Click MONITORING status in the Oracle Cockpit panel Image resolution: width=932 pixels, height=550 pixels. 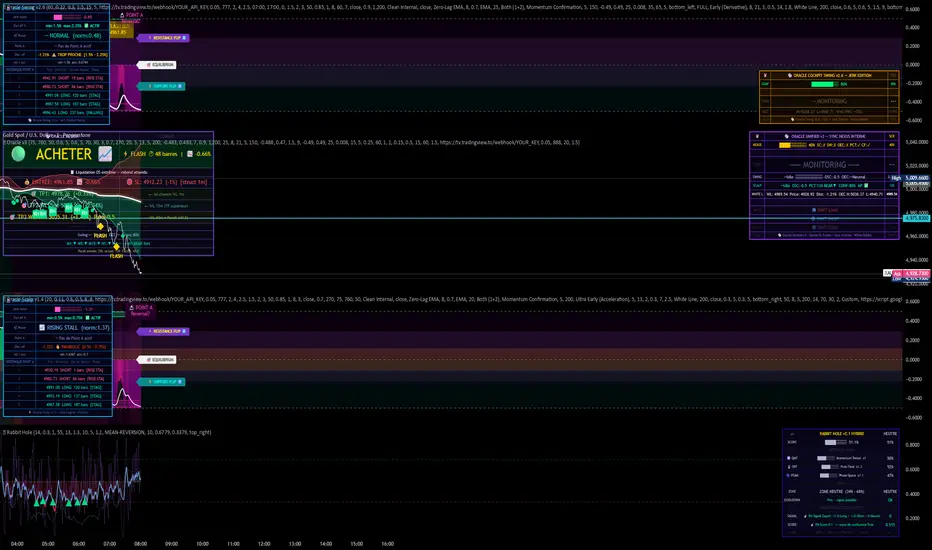point(831,101)
